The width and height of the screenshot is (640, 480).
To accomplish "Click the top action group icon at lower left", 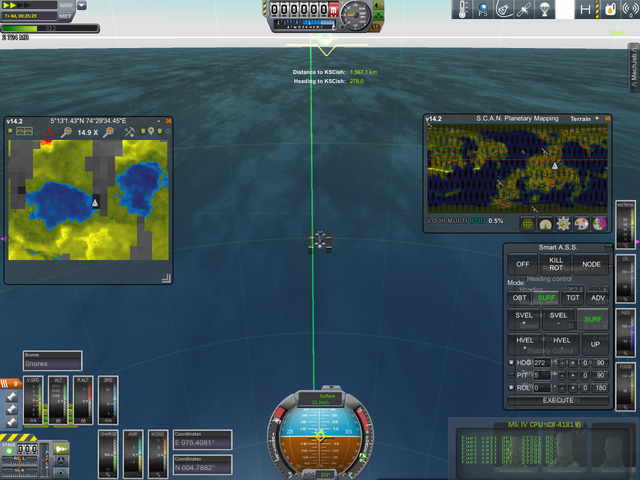I will [11, 396].
